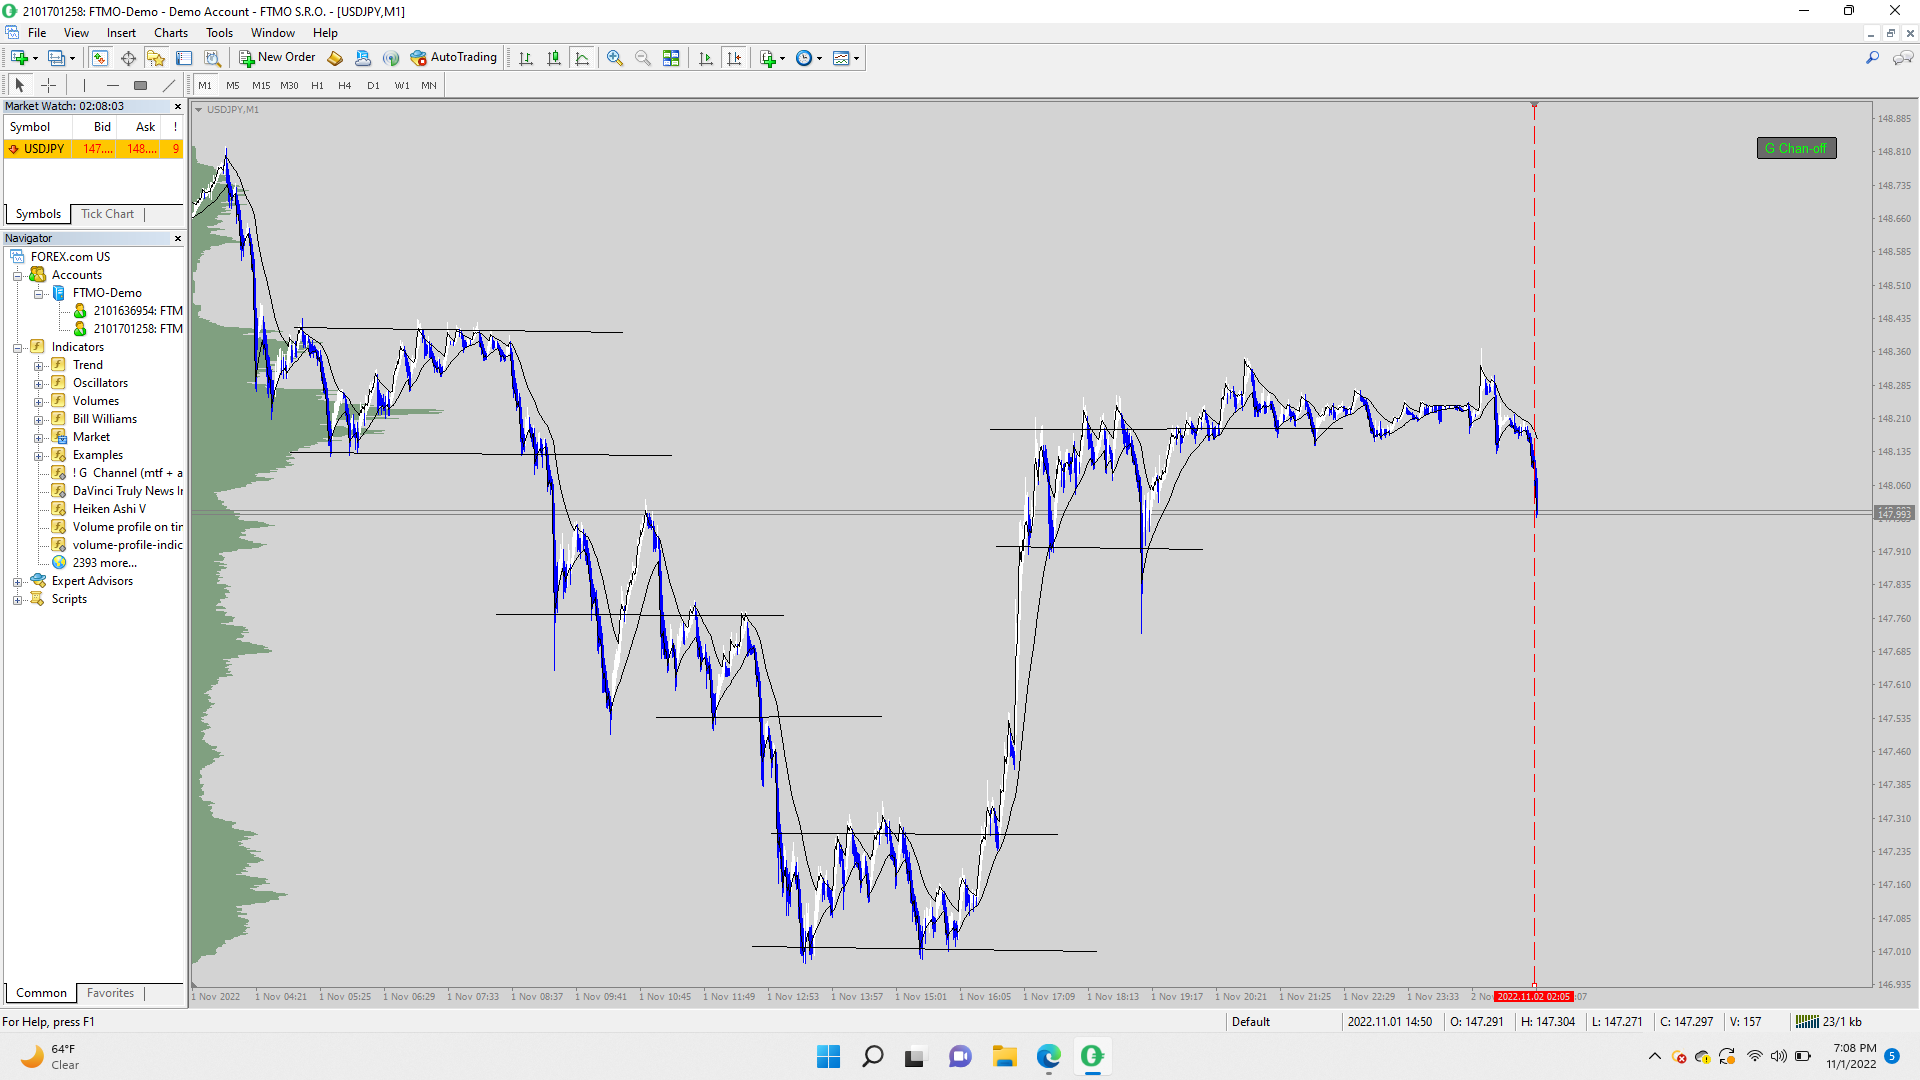Expand the Oscillators indicator folder

click(38, 384)
